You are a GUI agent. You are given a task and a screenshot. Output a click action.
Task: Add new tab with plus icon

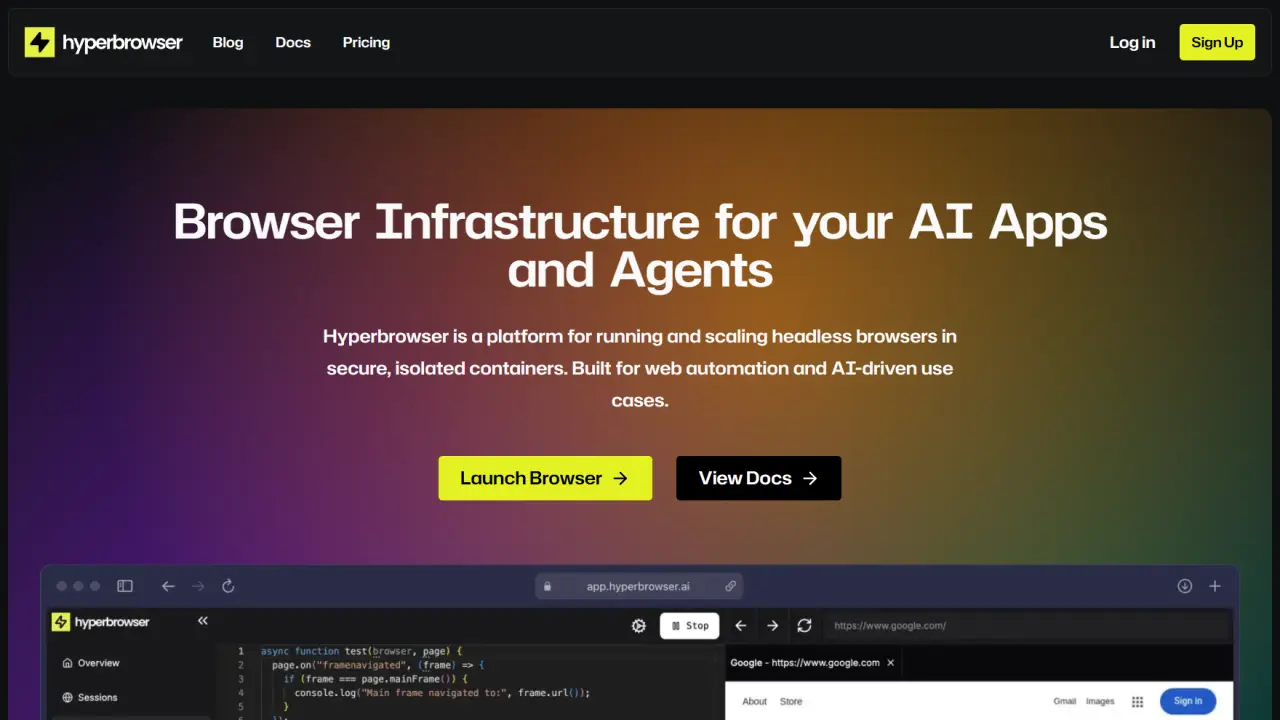click(x=1215, y=586)
